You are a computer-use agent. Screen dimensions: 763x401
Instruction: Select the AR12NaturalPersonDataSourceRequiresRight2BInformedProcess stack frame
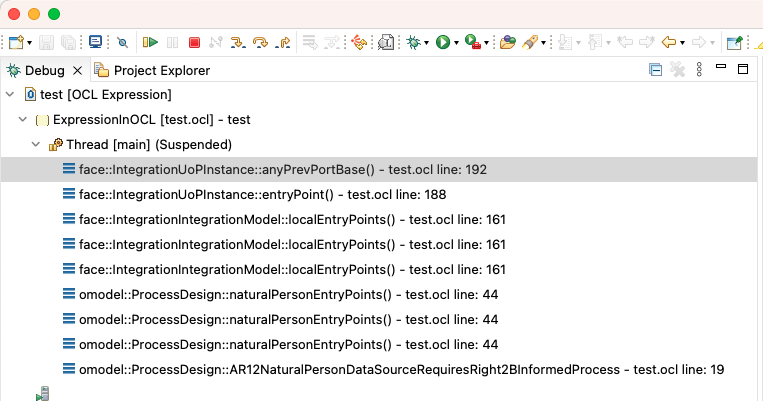(x=393, y=369)
